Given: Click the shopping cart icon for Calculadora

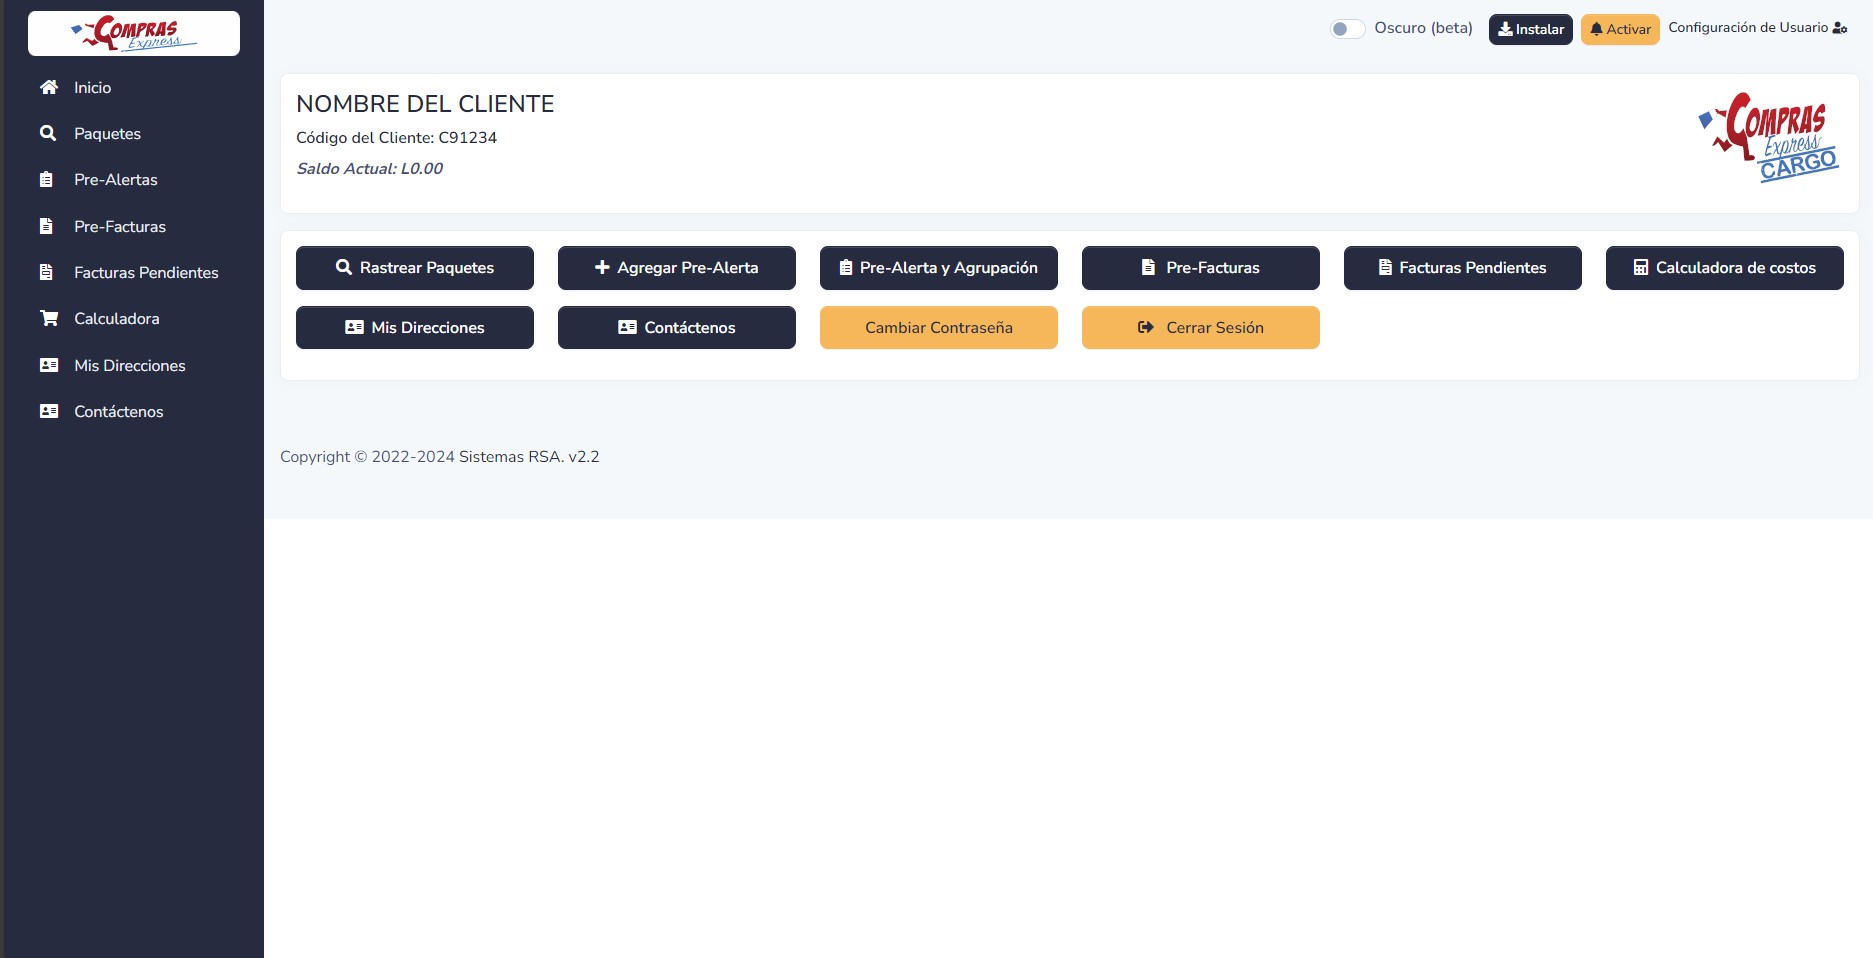Looking at the screenshot, I should tap(48, 318).
